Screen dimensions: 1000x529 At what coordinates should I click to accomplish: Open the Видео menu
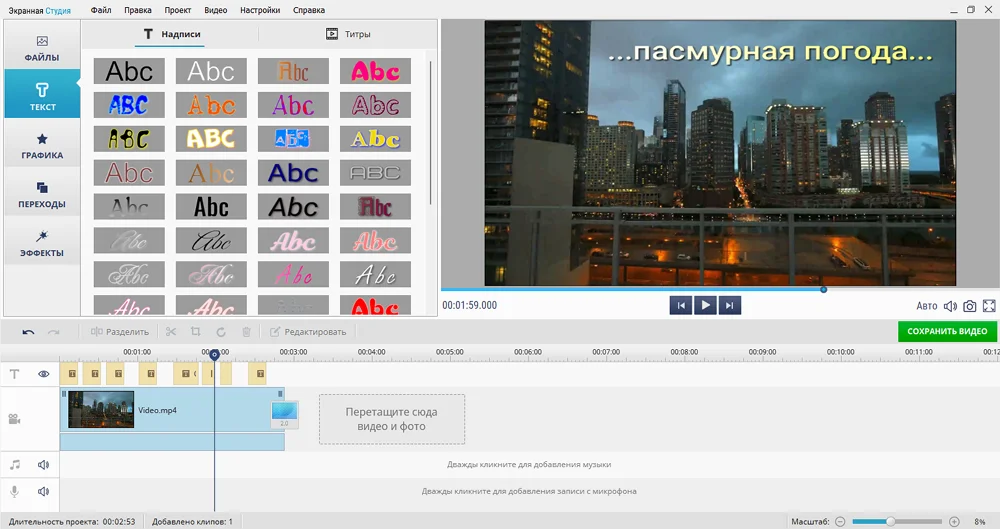(x=216, y=10)
